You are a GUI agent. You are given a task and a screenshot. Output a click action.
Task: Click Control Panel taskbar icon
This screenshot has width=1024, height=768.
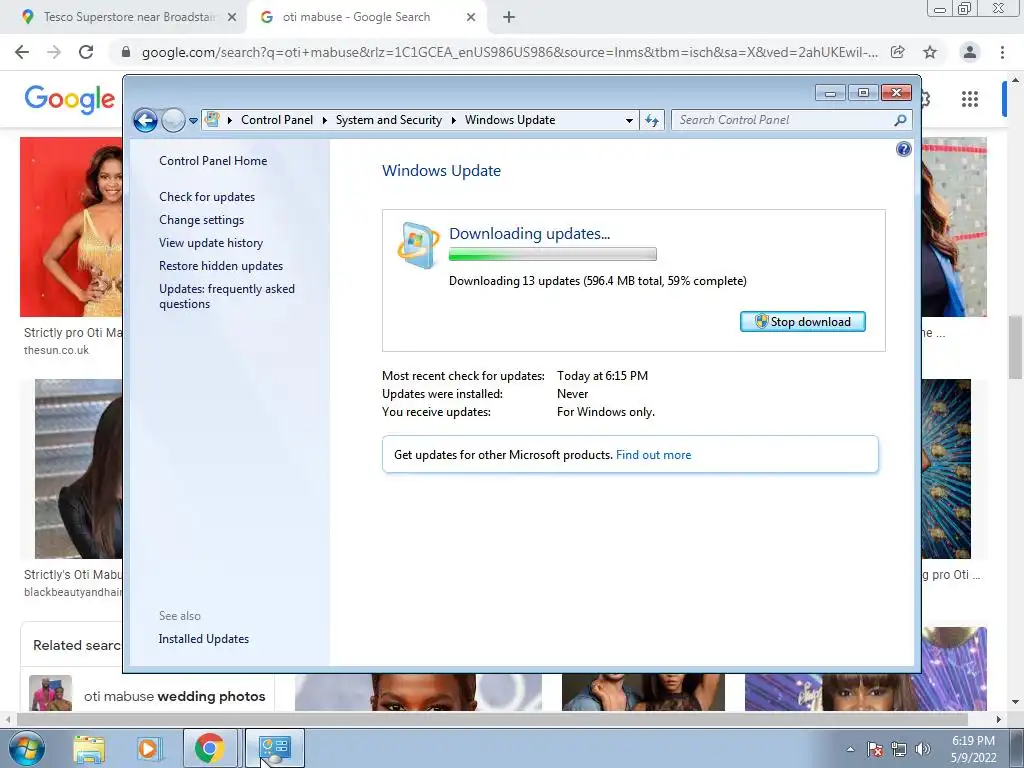click(275, 748)
